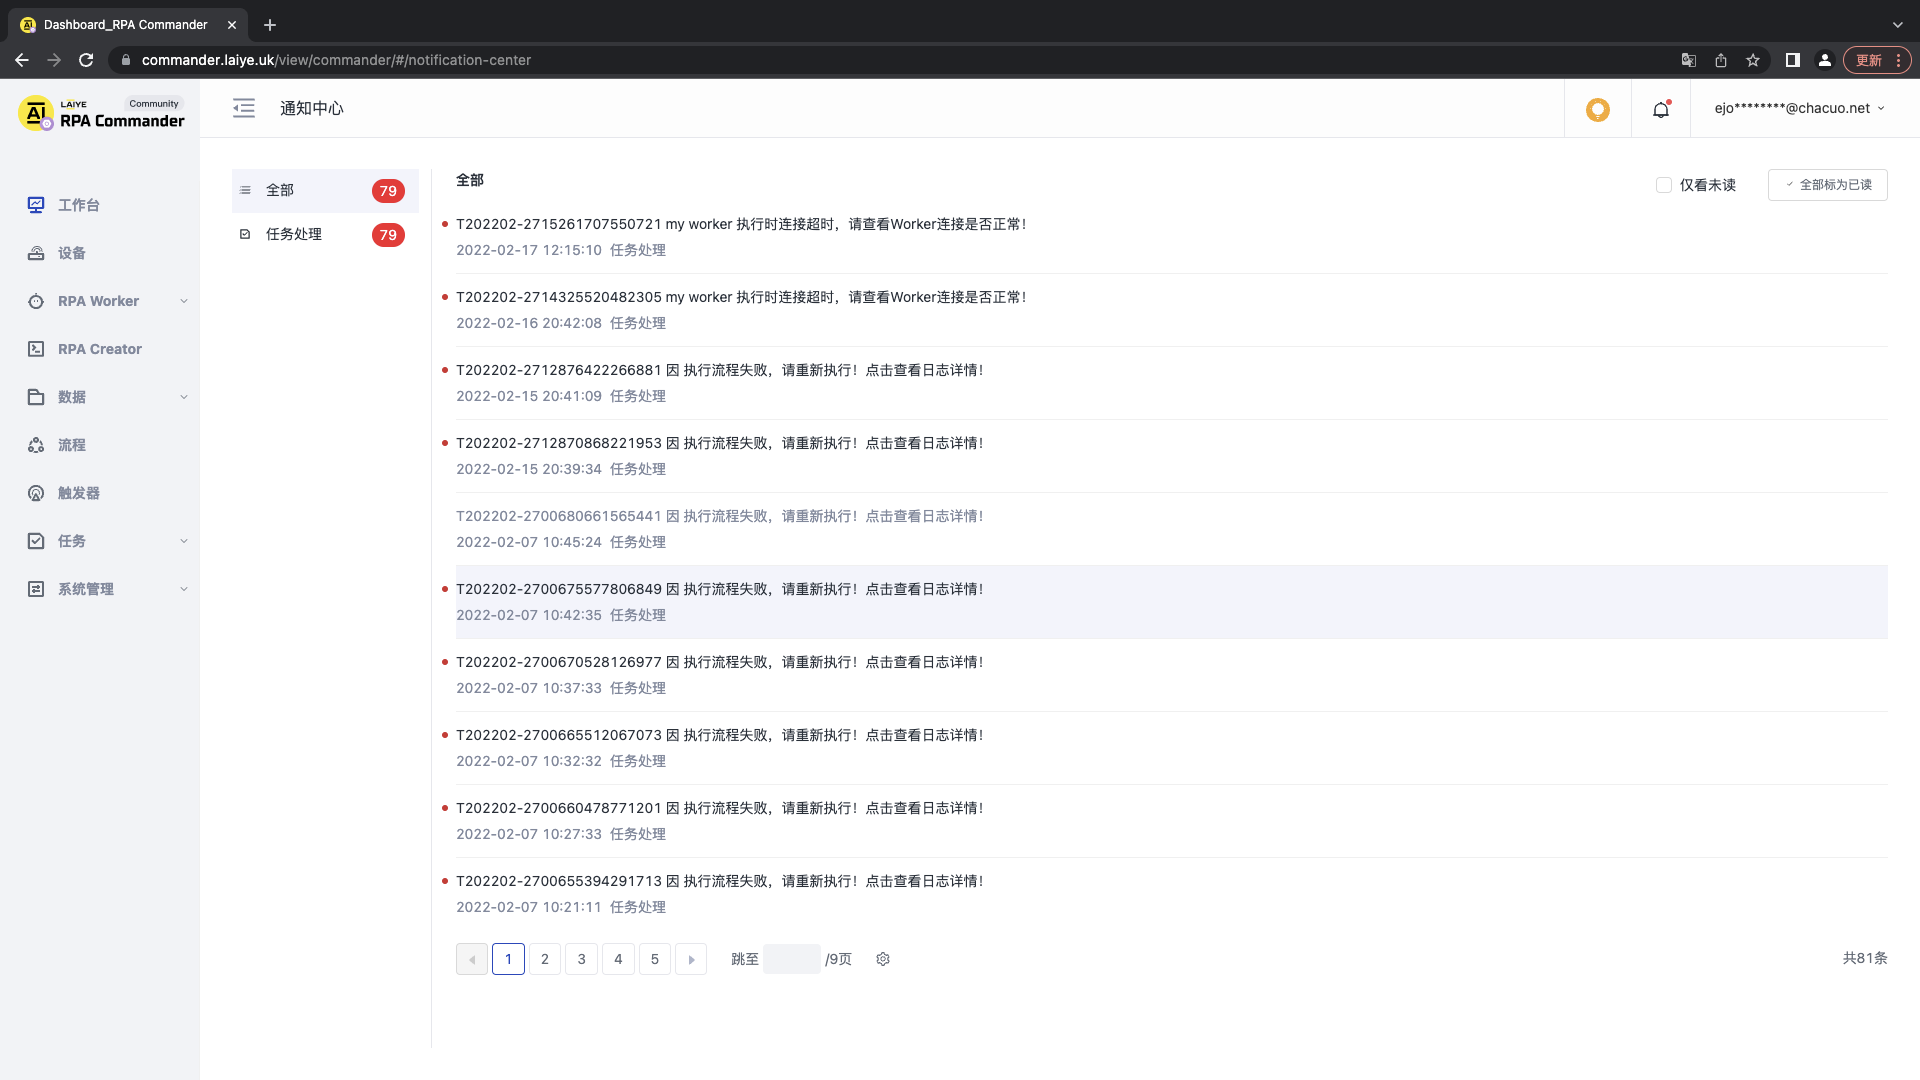Click the Community edition badge

click(x=154, y=103)
